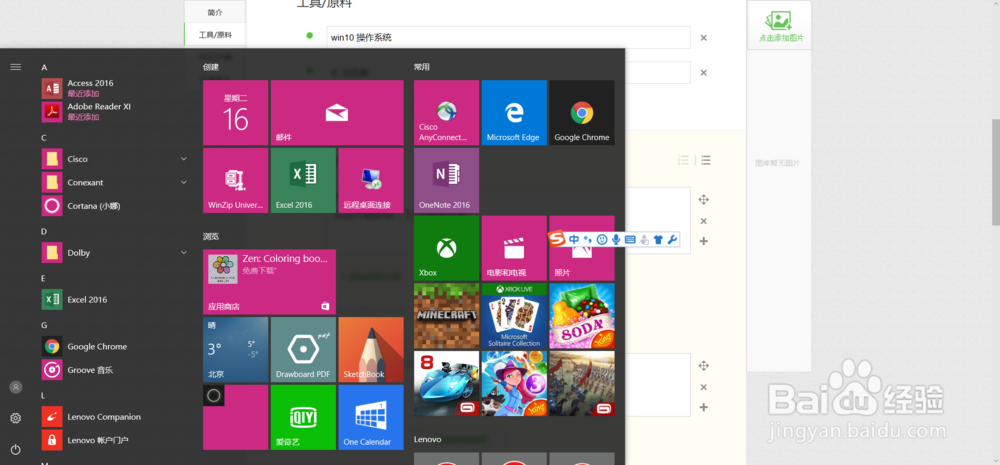Open 远程桌面连接 tile
This screenshot has height=465, width=1000.
pyautogui.click(x=371, y=181)
